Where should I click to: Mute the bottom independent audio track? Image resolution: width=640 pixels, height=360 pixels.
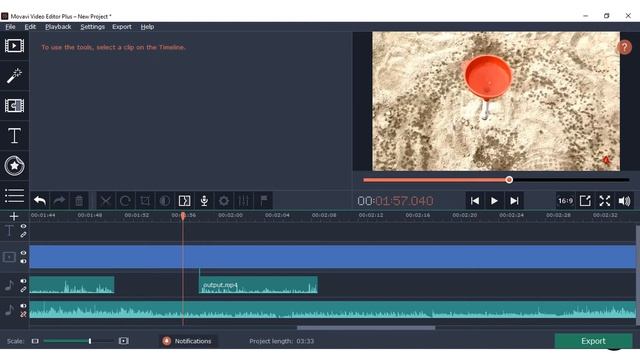23,306
